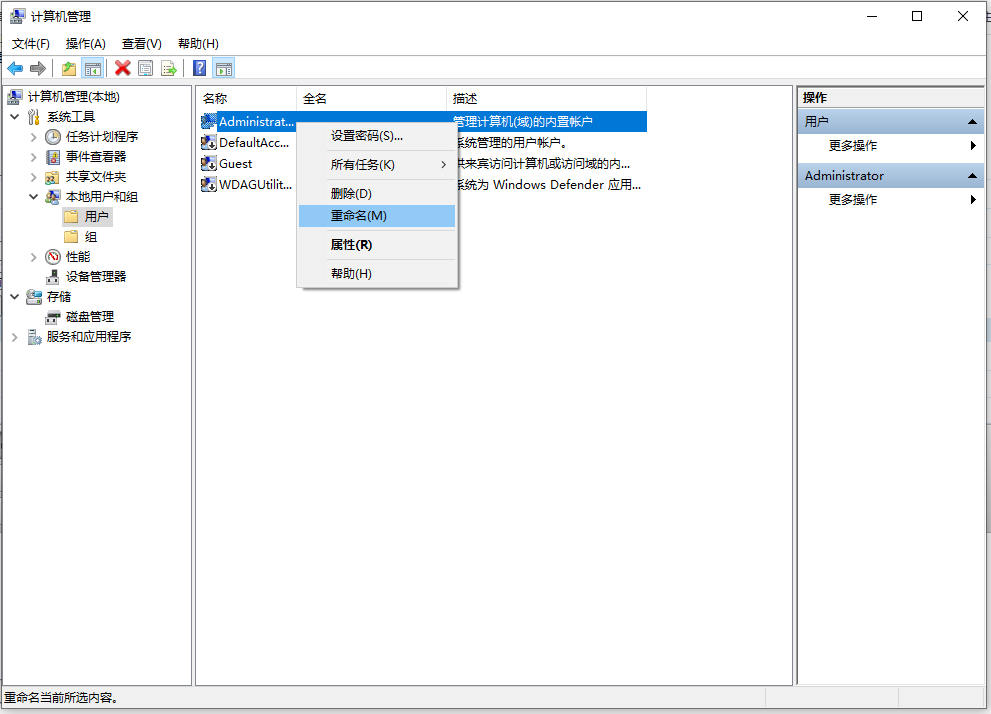Click the 系统管理的用户帐户 description
The image size is (991, 714).
pyautogui.click(x=511, y=143)
